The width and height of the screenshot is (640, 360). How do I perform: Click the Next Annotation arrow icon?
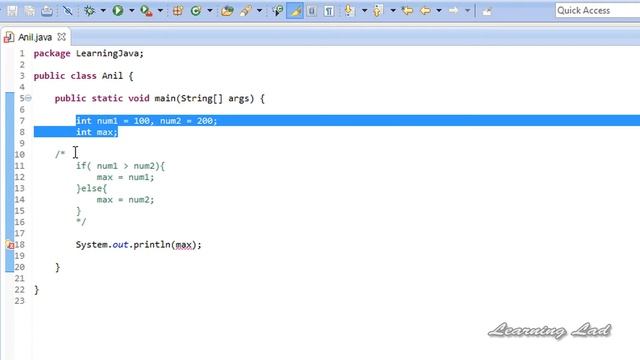[x=349, y=11]
